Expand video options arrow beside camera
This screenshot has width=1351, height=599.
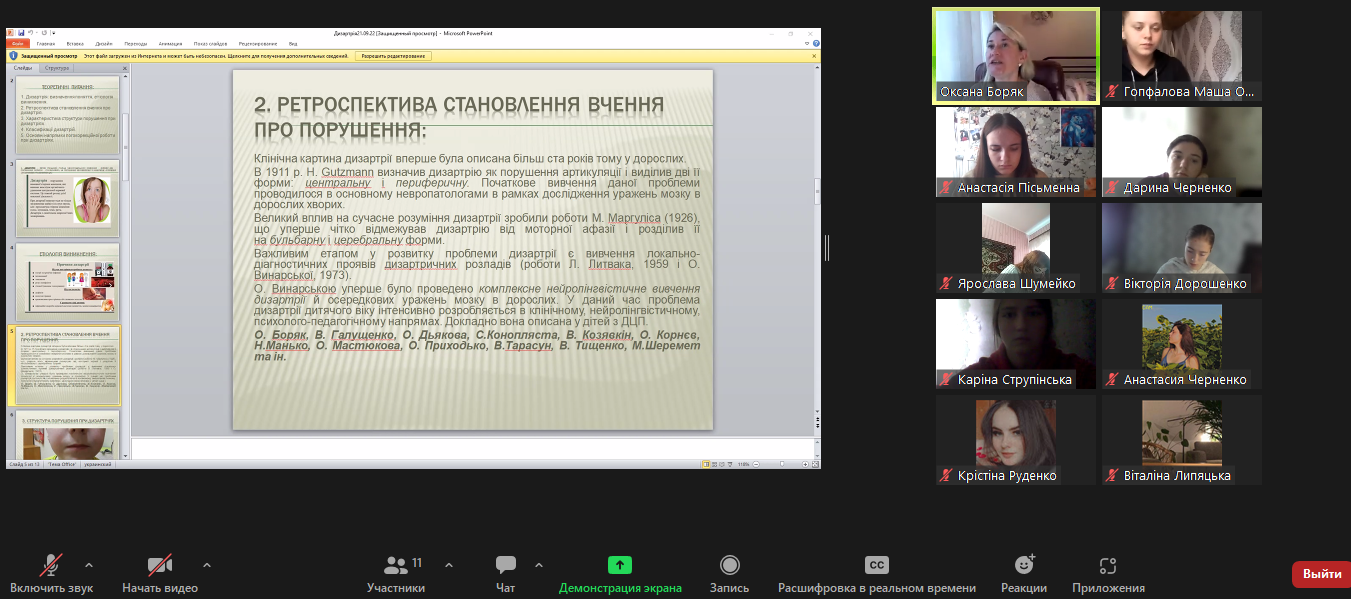(x=207, y=564)
